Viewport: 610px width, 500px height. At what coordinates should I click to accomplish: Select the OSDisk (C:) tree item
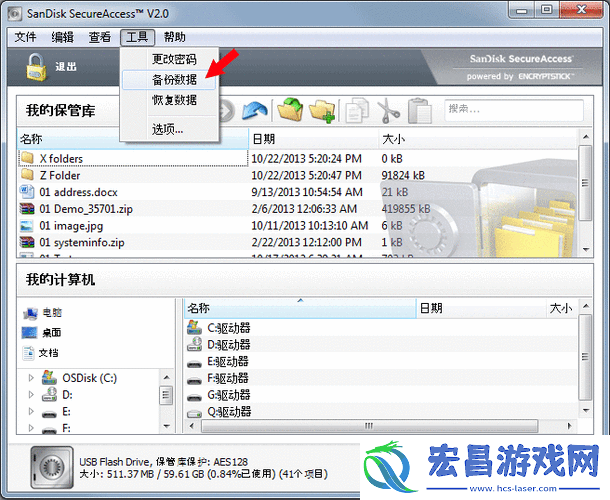tap(89, 378)
